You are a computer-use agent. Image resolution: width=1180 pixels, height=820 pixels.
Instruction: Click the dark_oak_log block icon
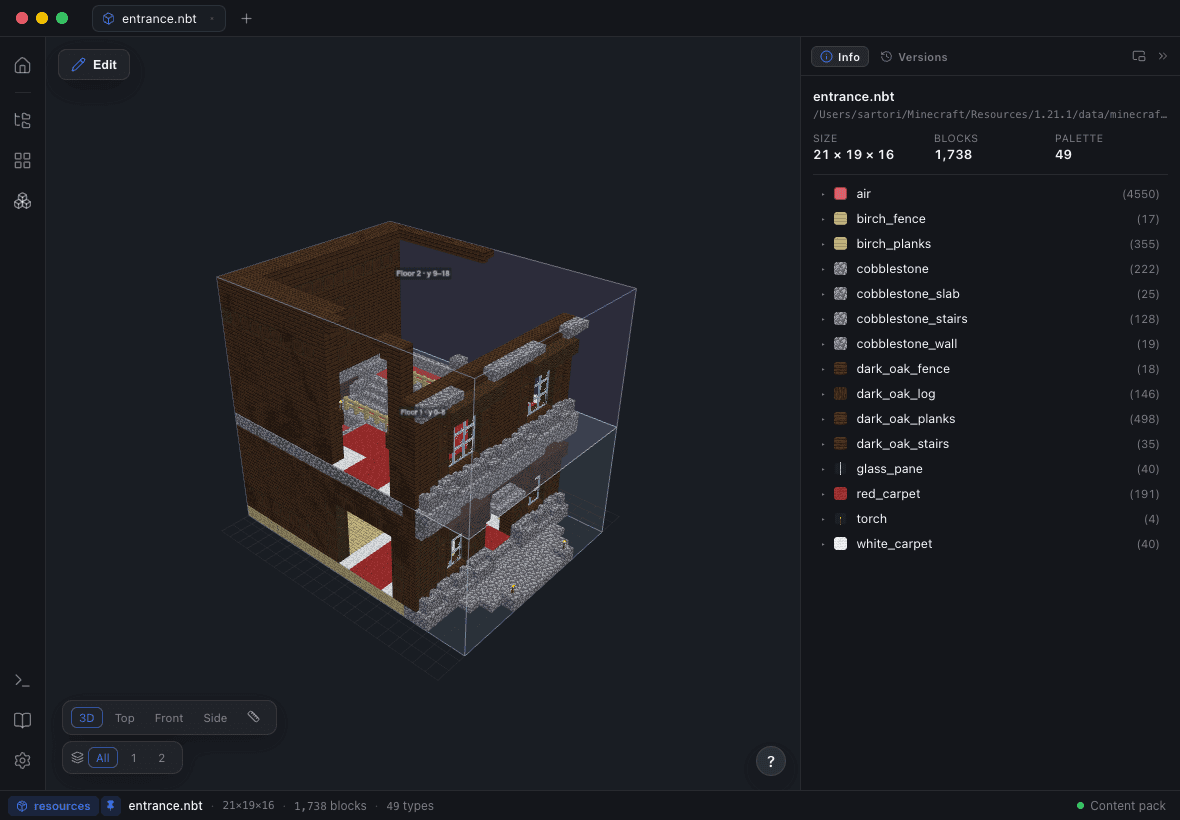tap(841, 393)
